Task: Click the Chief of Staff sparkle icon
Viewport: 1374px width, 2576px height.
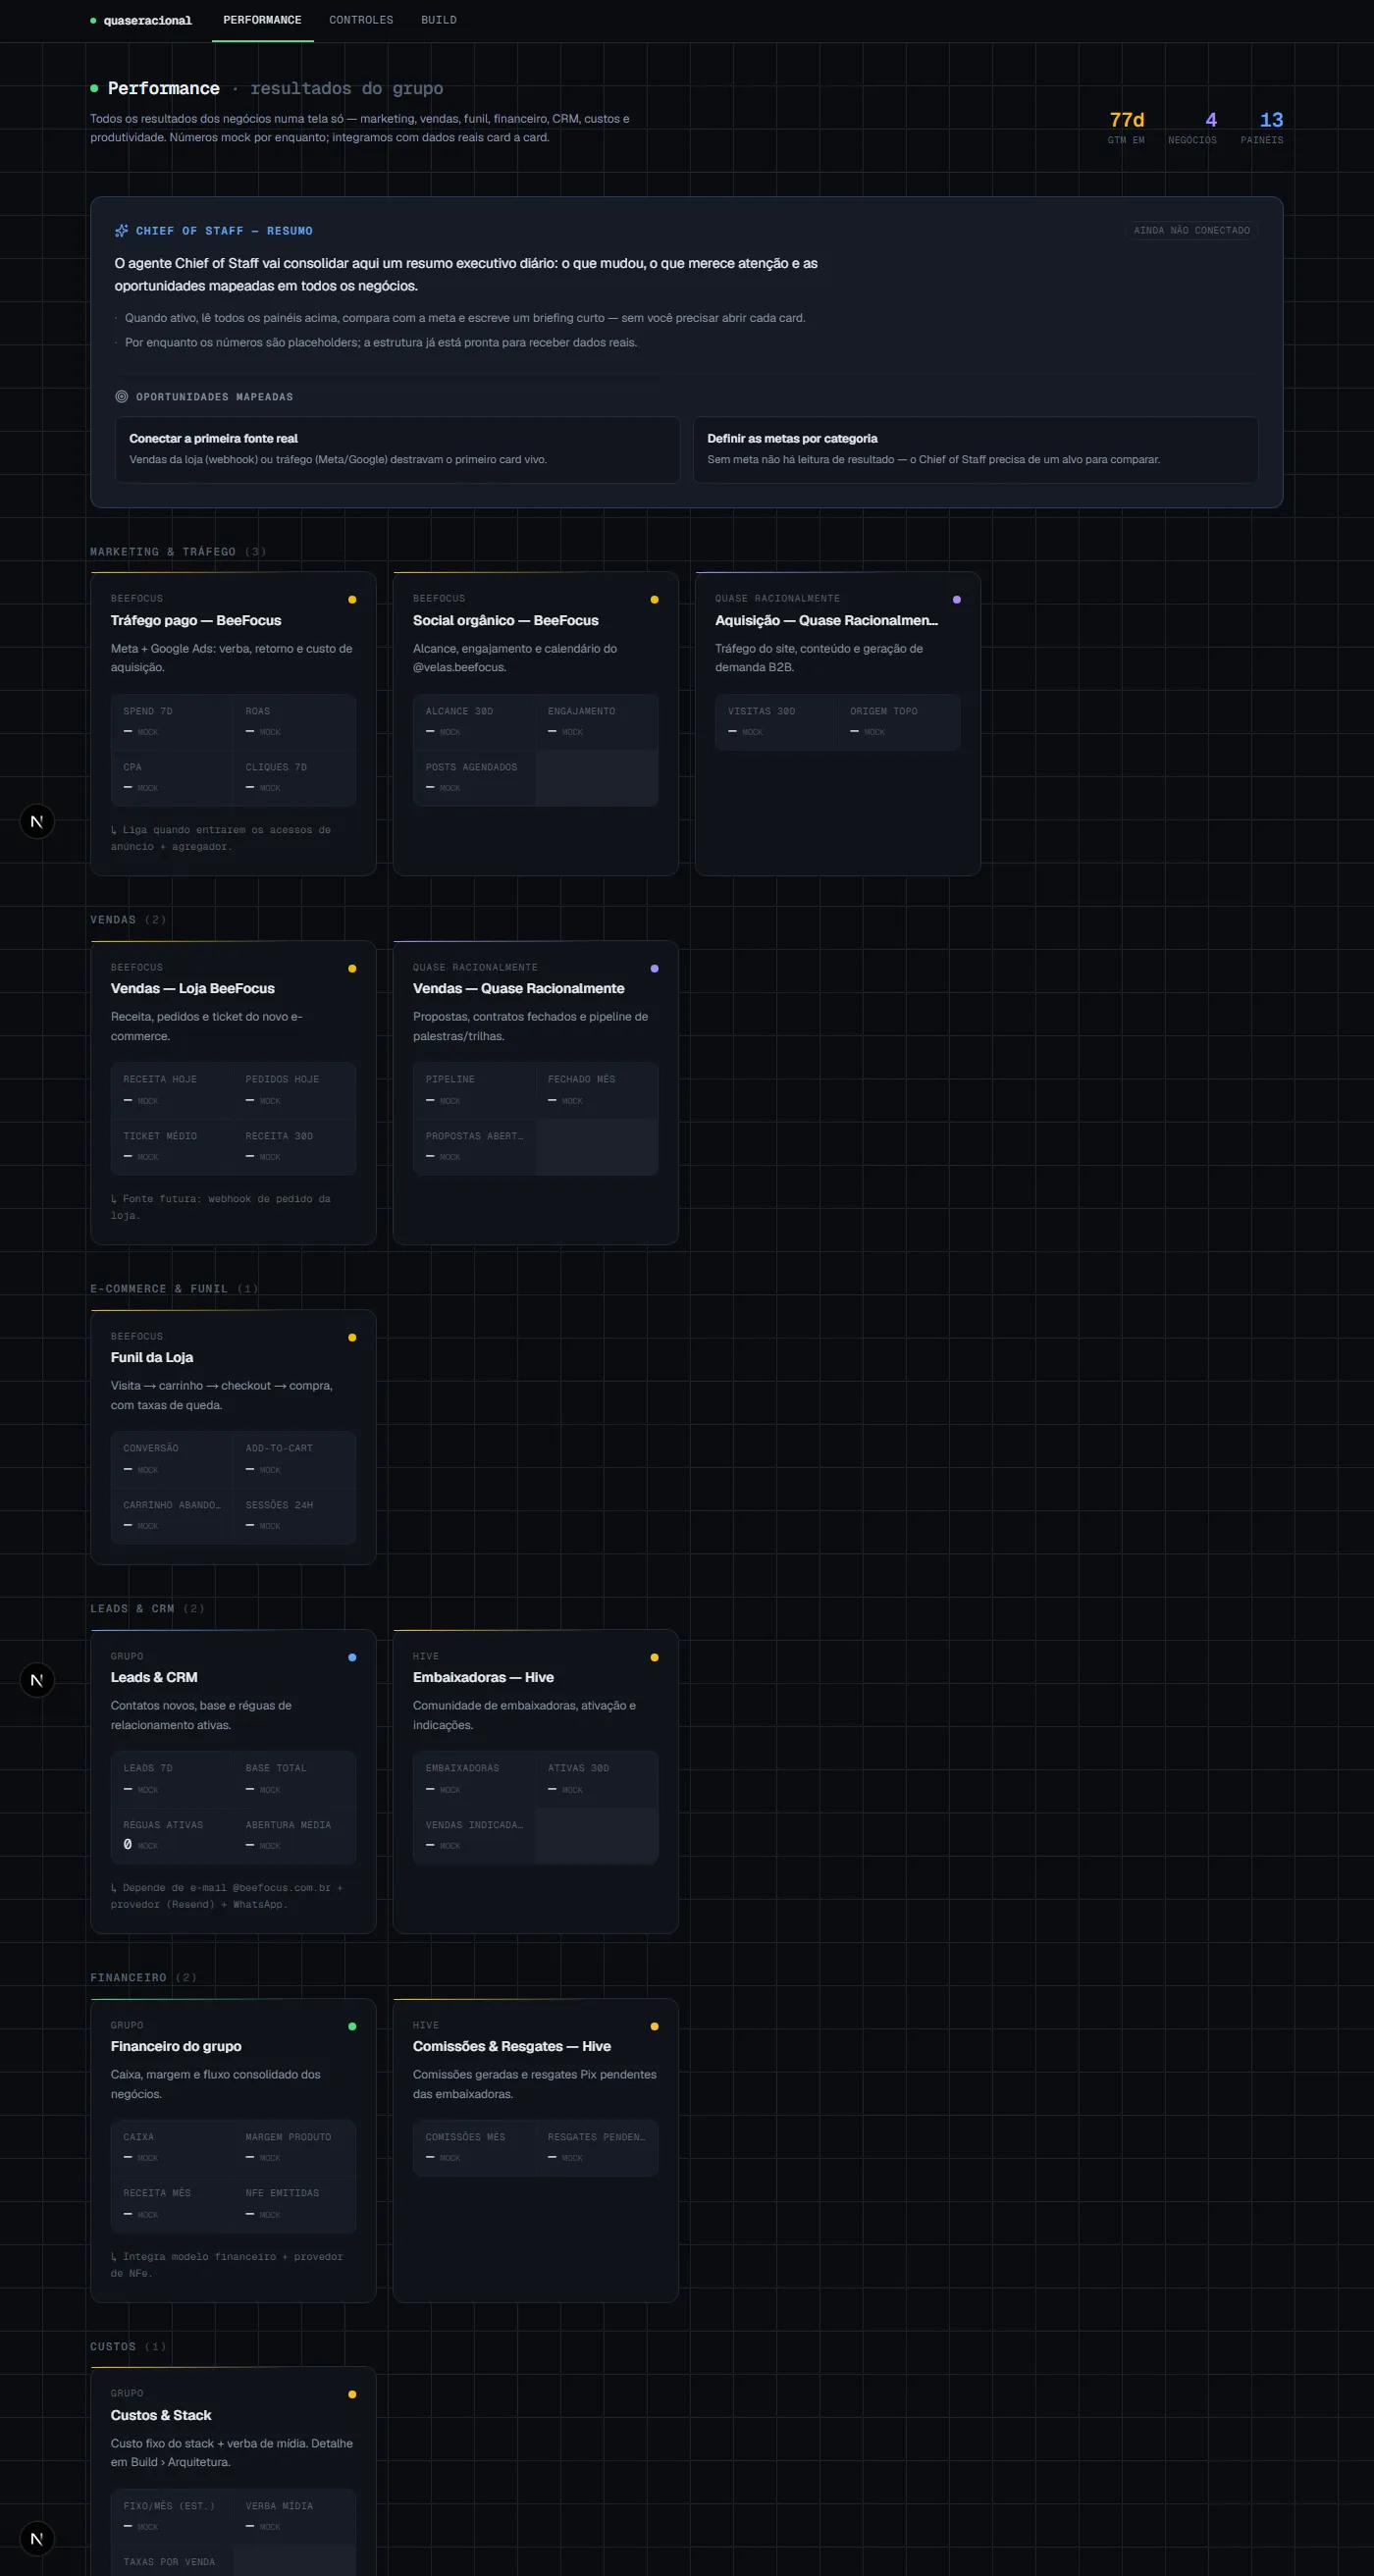Action: (x=121, y=231)
